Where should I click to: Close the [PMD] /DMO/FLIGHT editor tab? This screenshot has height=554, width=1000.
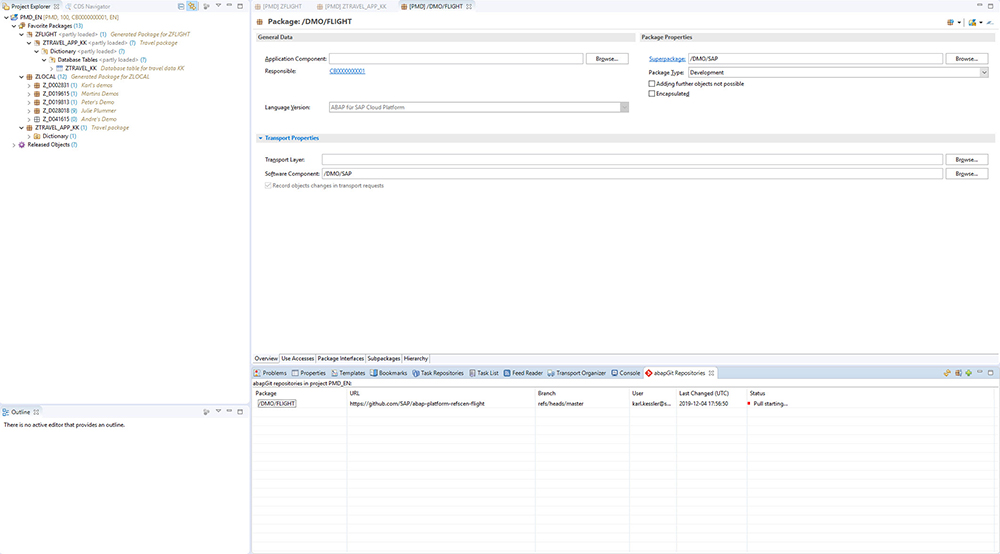click(x=469, y=6)
